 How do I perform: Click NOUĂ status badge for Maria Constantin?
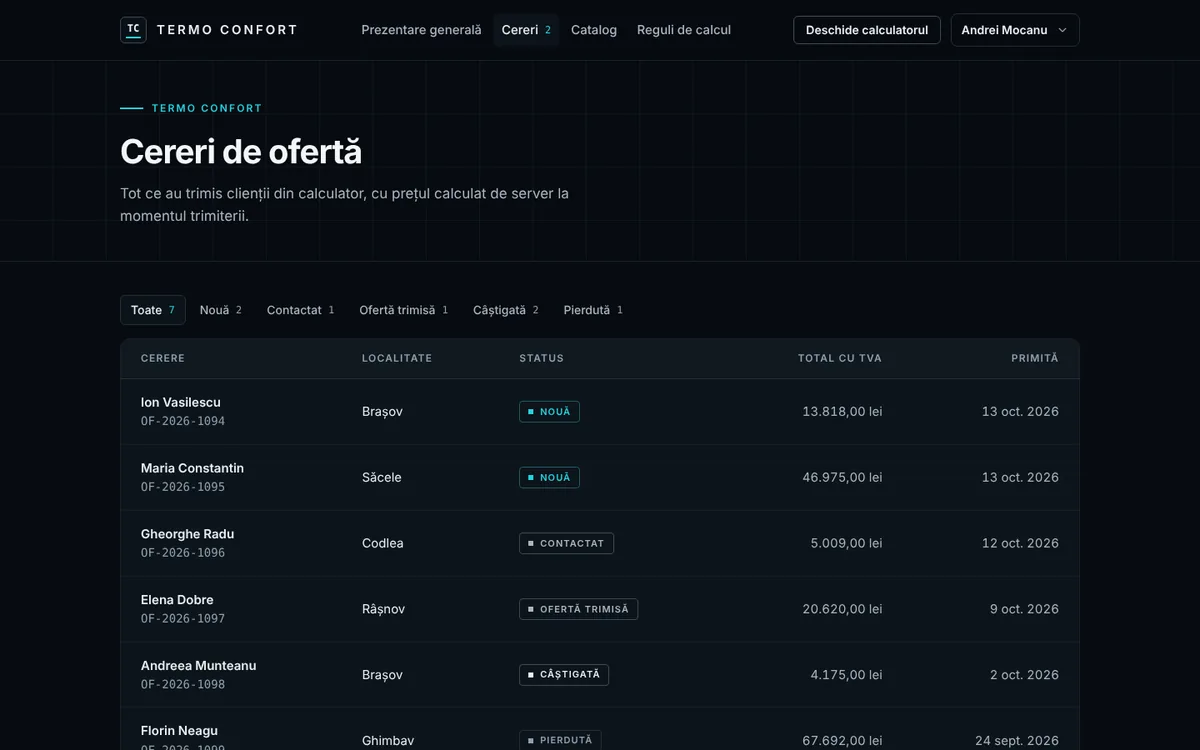[549, 478]
